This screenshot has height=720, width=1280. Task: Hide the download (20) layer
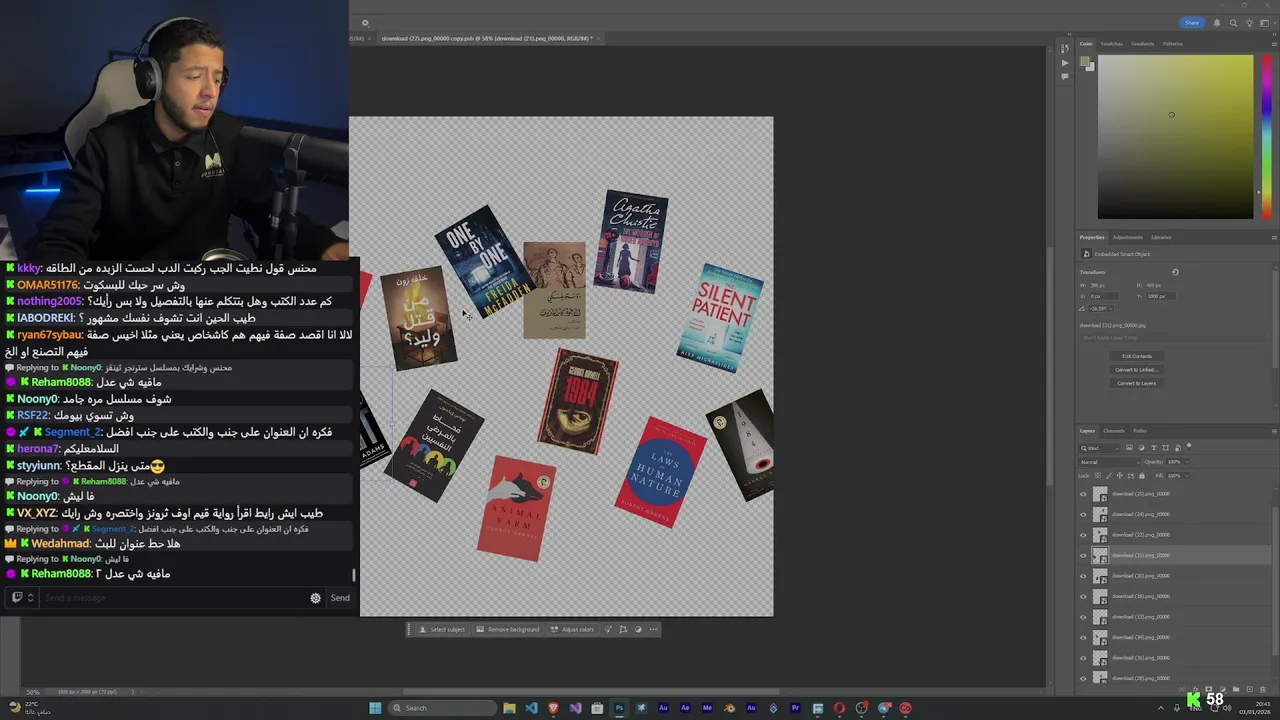[x=1083, y=576]
